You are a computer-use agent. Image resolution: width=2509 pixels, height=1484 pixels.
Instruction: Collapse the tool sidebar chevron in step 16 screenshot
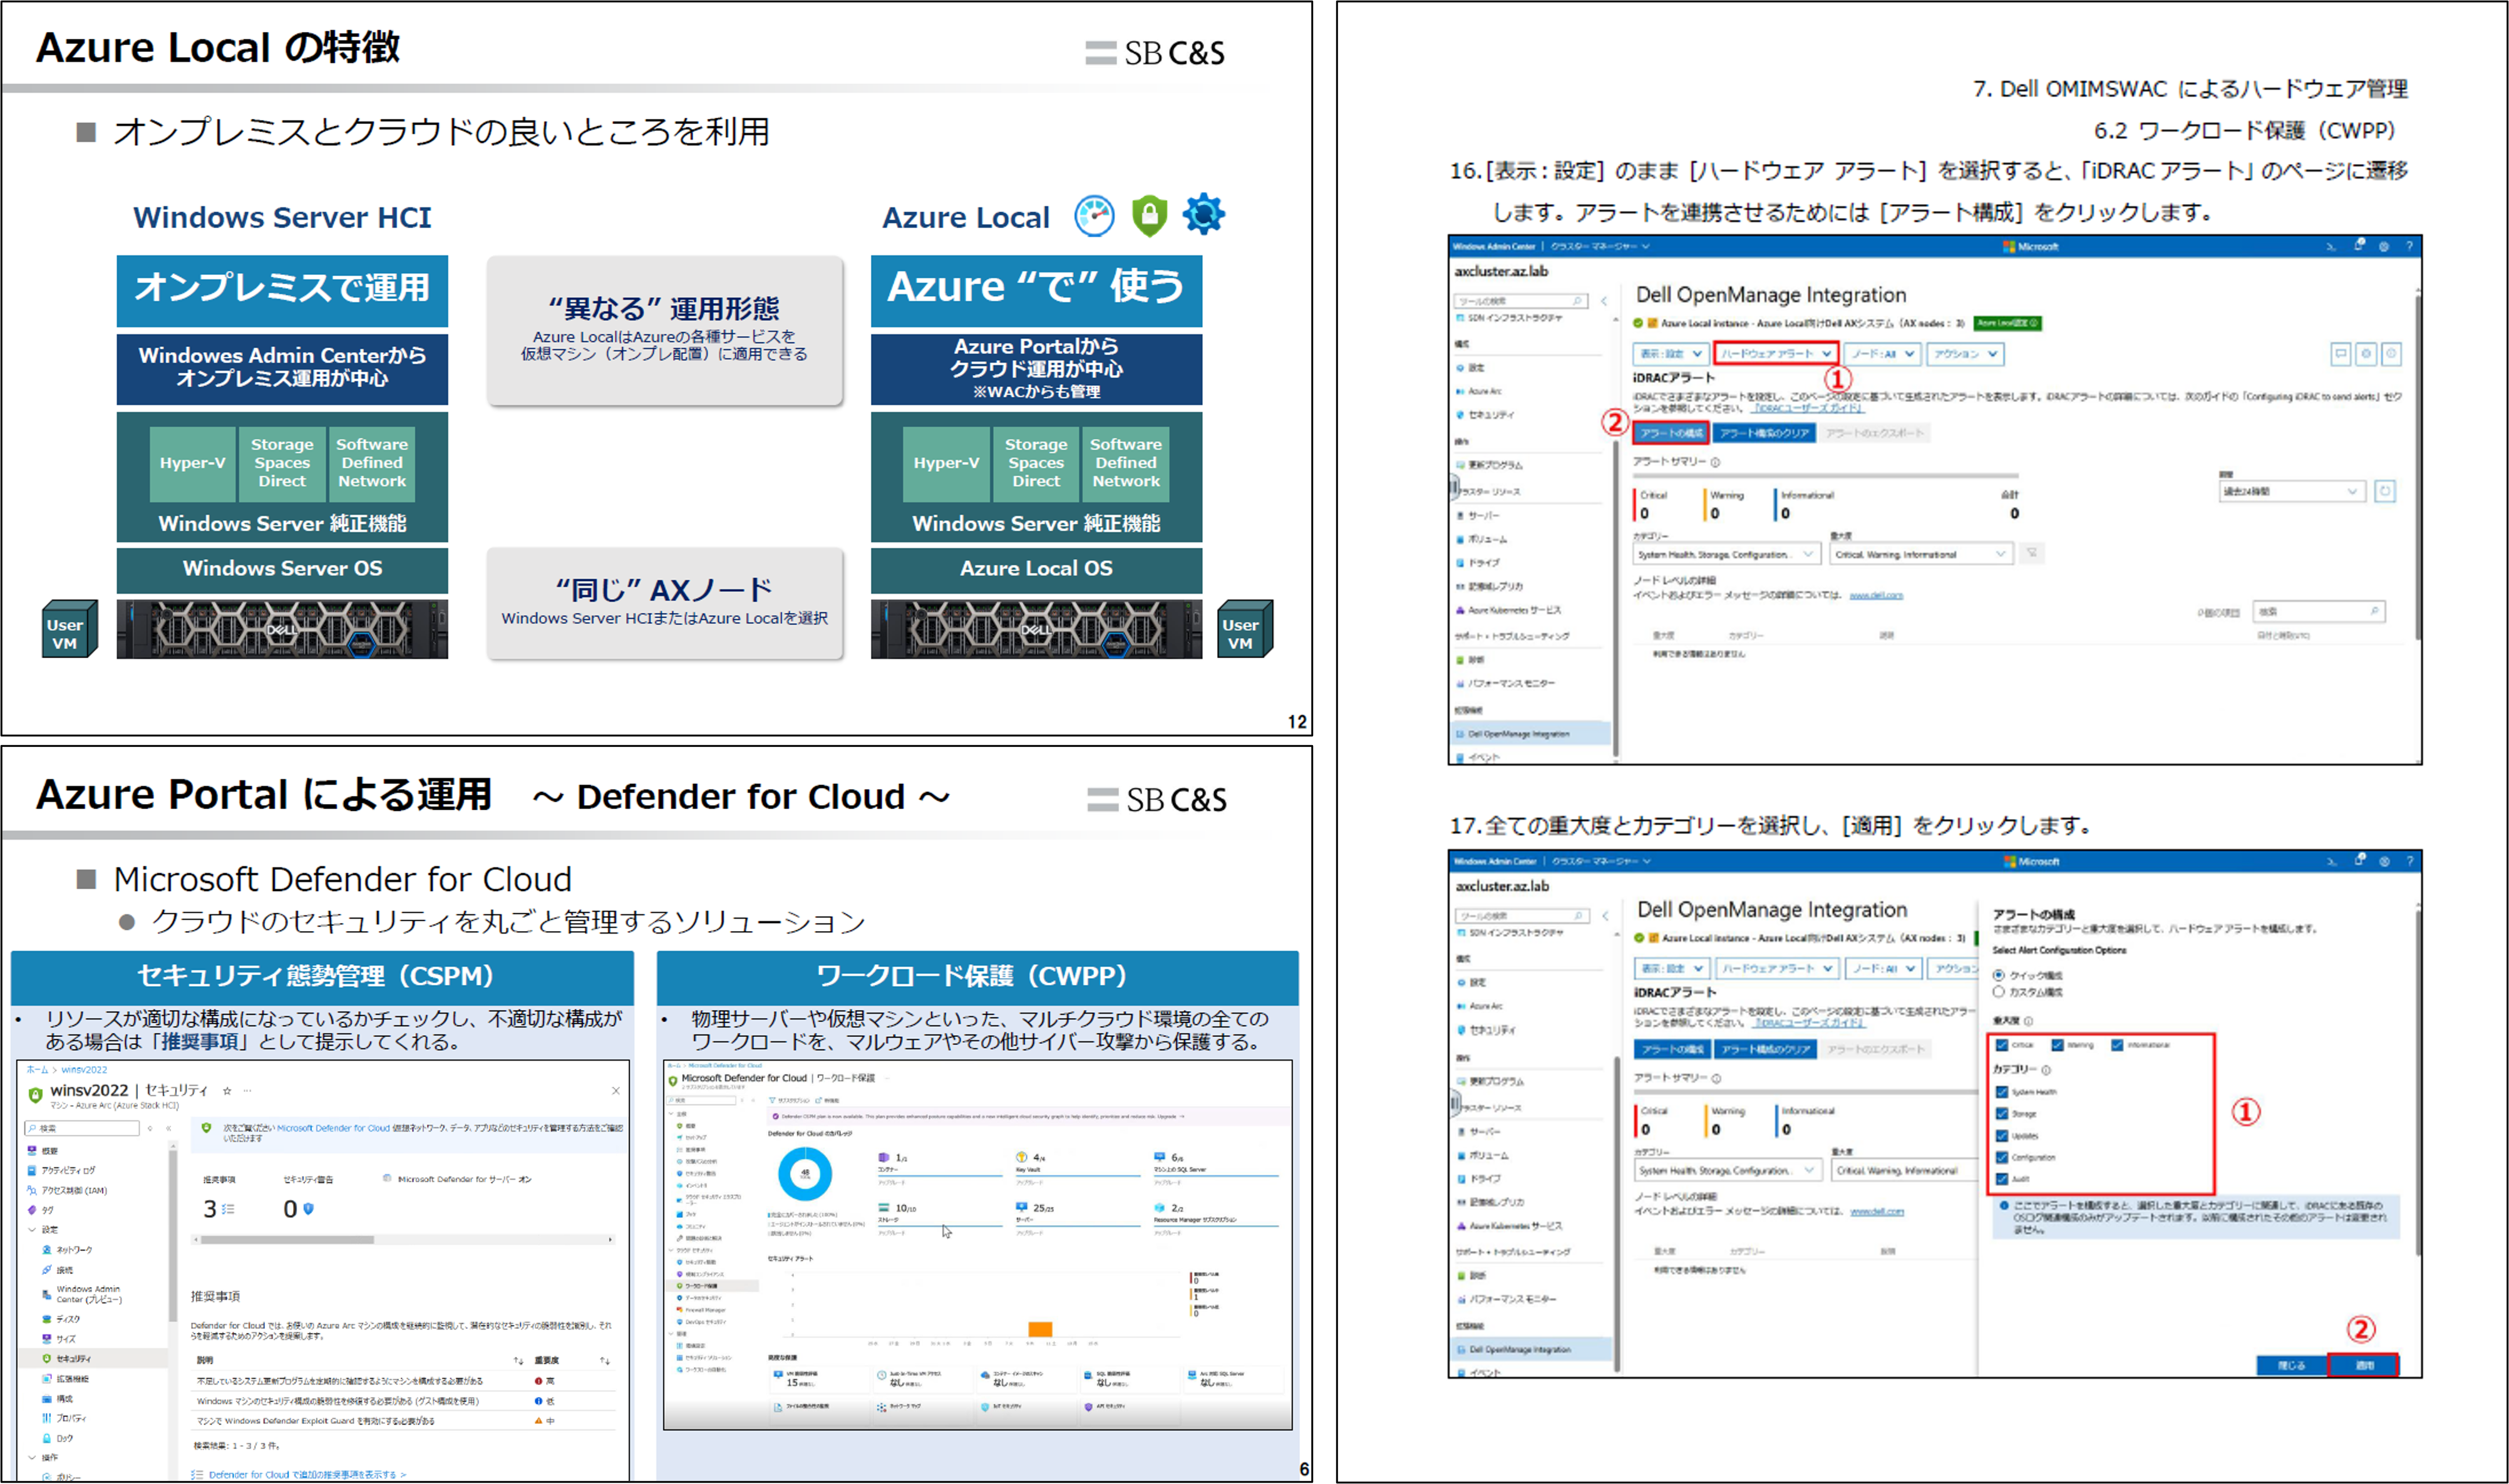click(x=1604, y=301)
